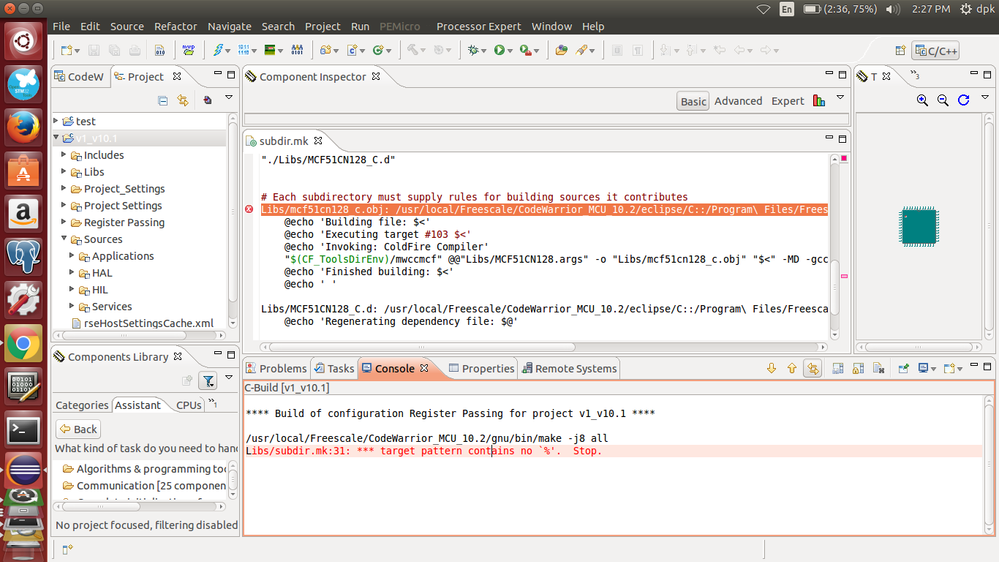Click the bar chart icon in Component Inspector

tap(819, 101)
